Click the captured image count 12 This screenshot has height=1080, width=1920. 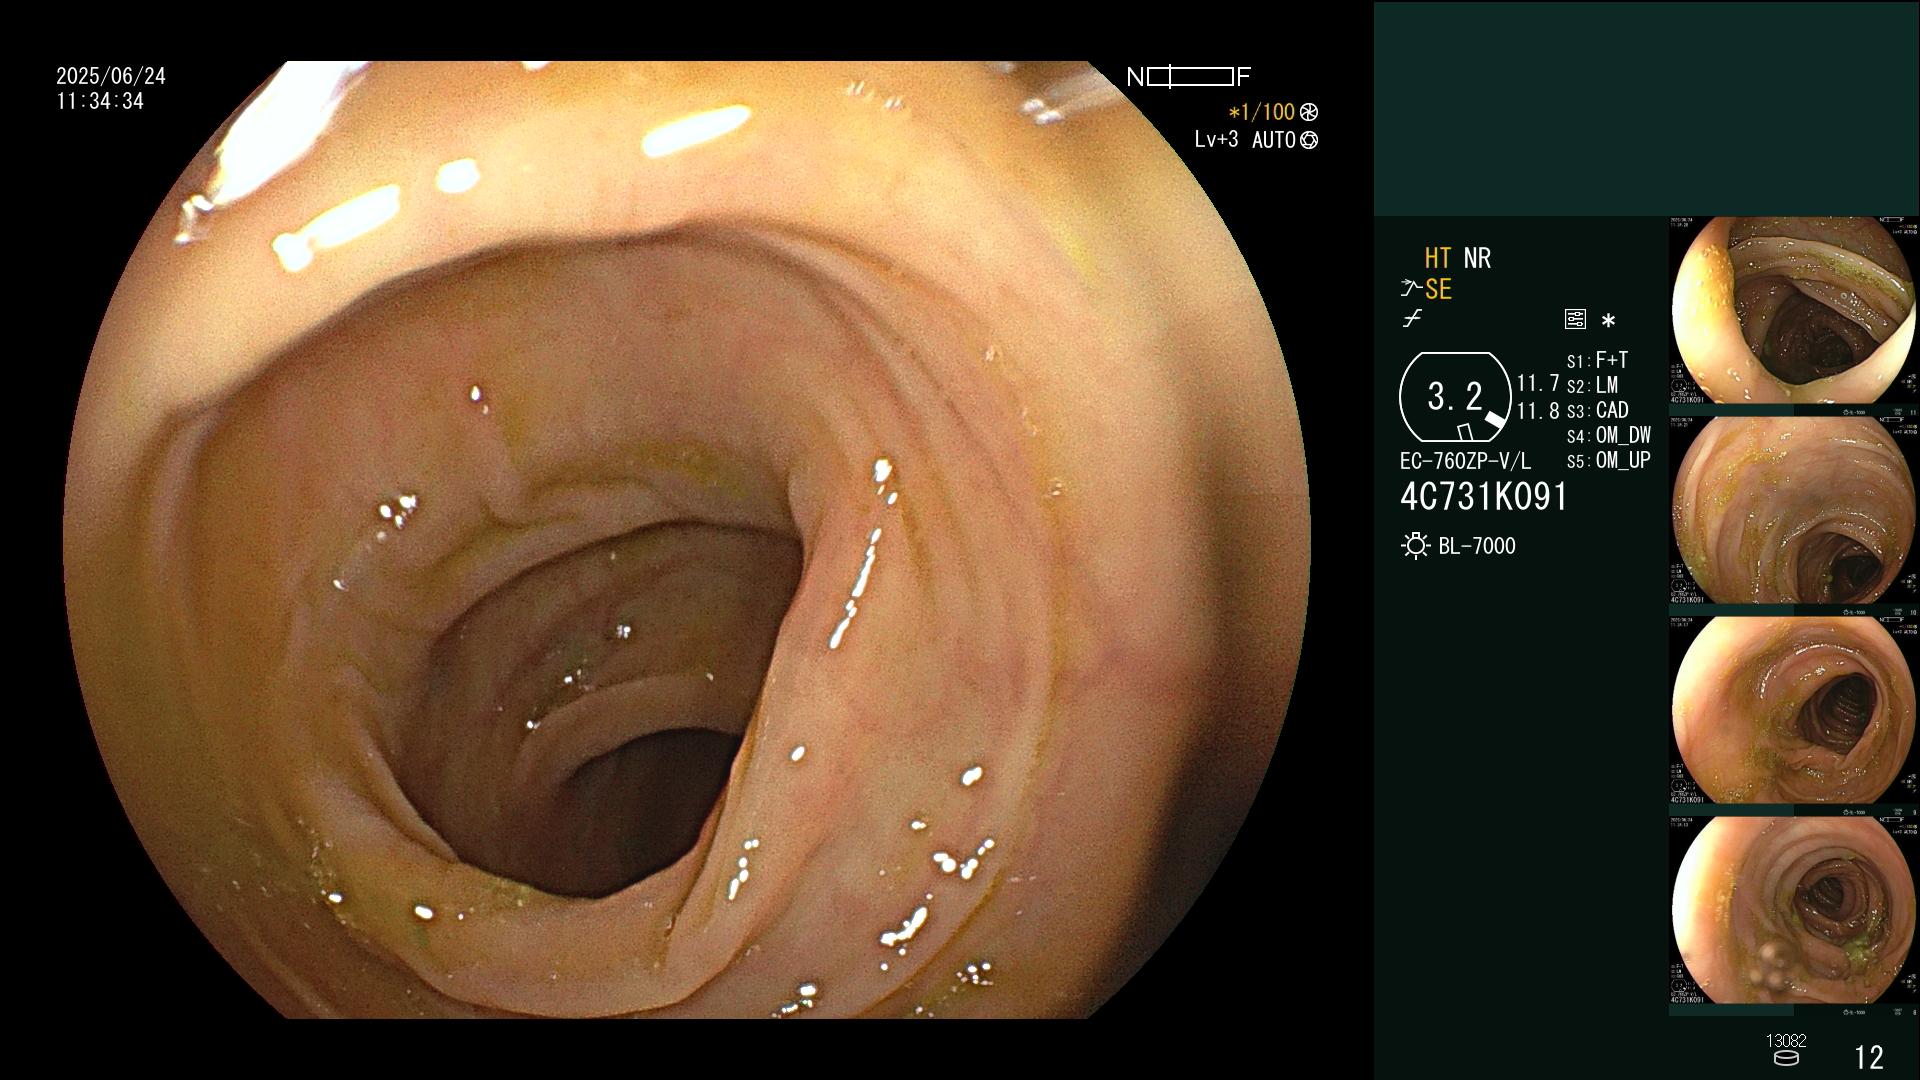click(1869, 1057)
